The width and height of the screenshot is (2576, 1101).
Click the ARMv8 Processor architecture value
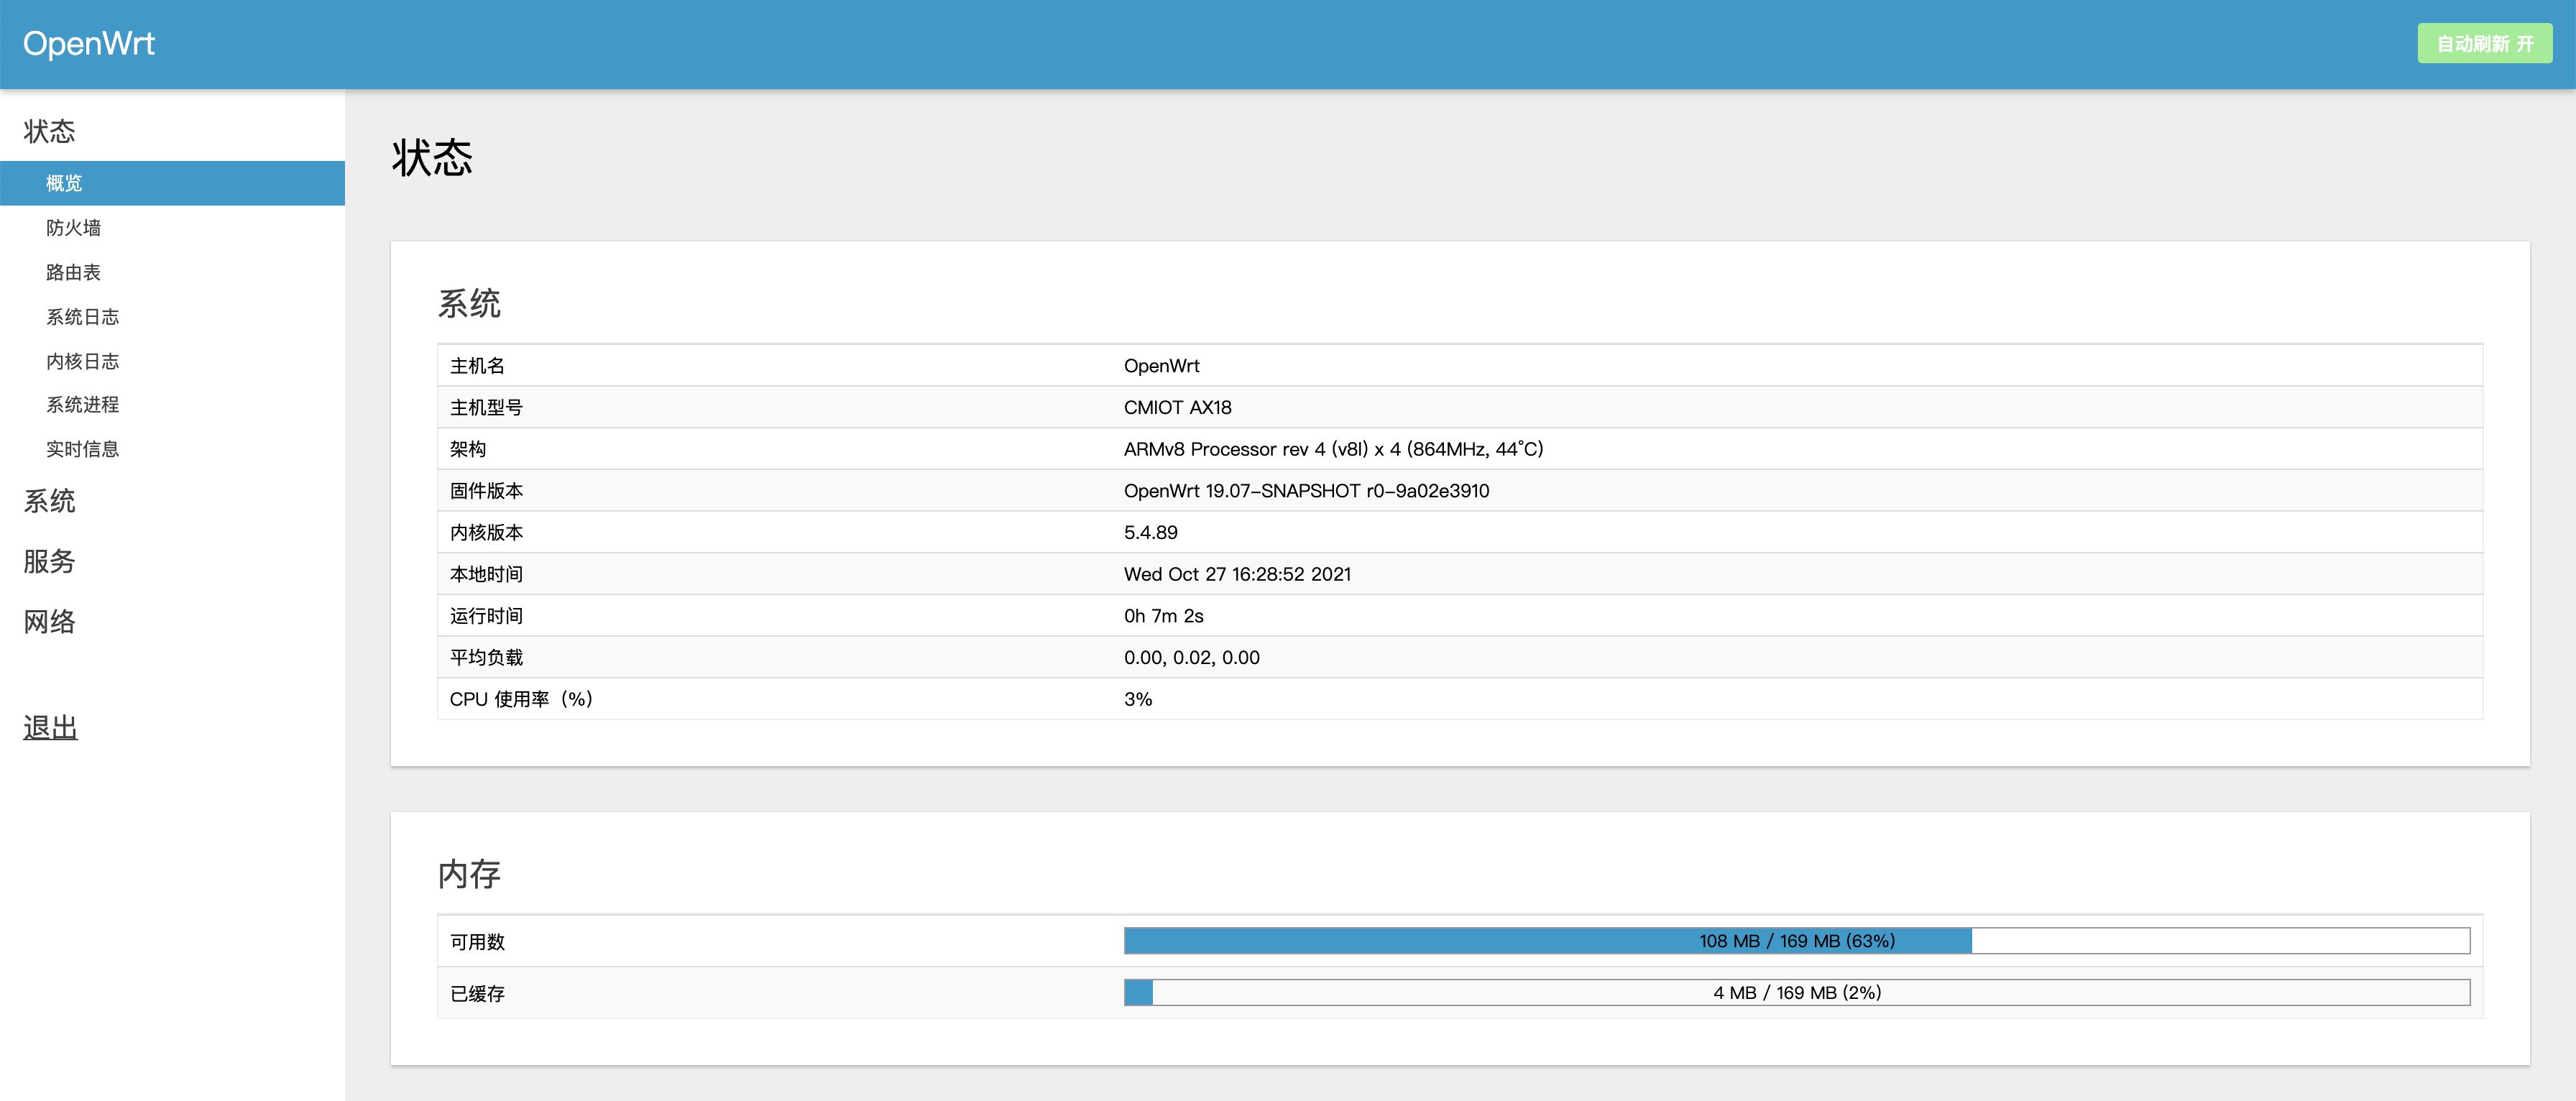click(x=1333, y=449)
